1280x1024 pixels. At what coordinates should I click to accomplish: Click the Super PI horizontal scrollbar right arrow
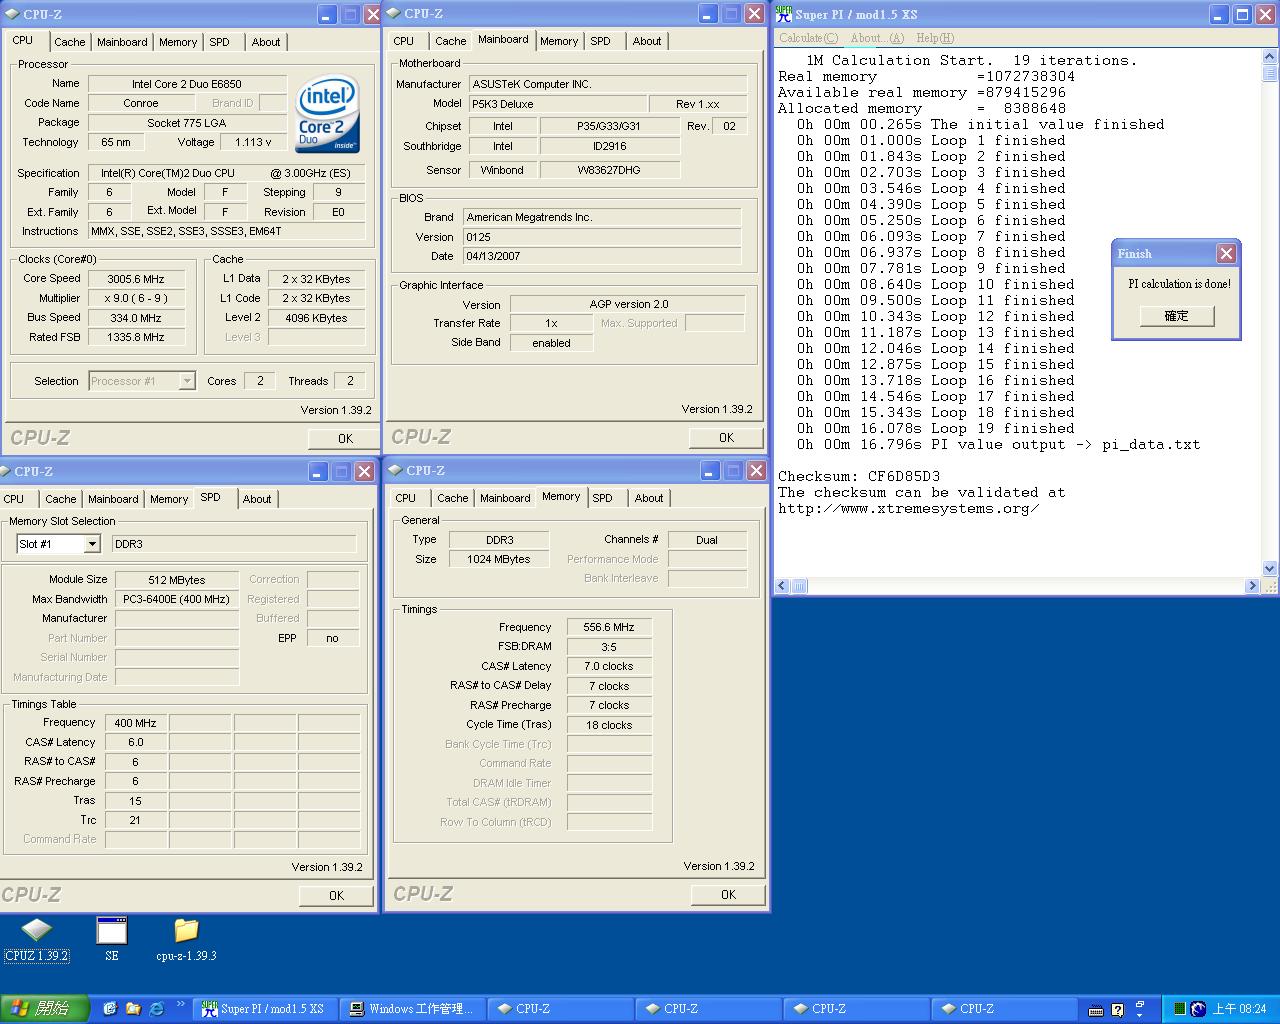click(1252, 586)
